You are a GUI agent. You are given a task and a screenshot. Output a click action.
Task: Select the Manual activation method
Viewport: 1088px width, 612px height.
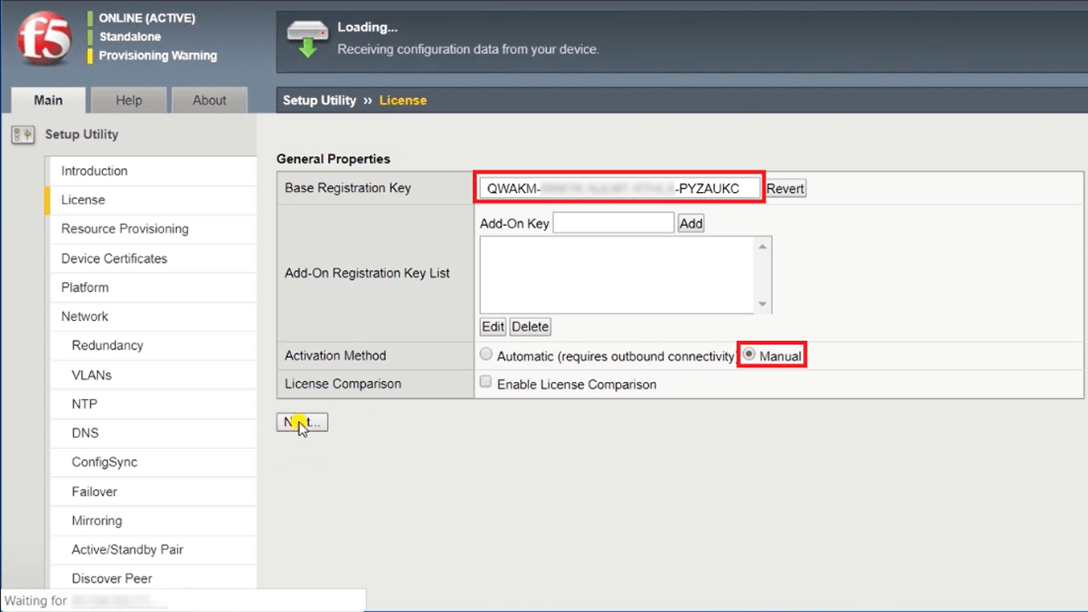pyautogui.click(x=749, y=354)
